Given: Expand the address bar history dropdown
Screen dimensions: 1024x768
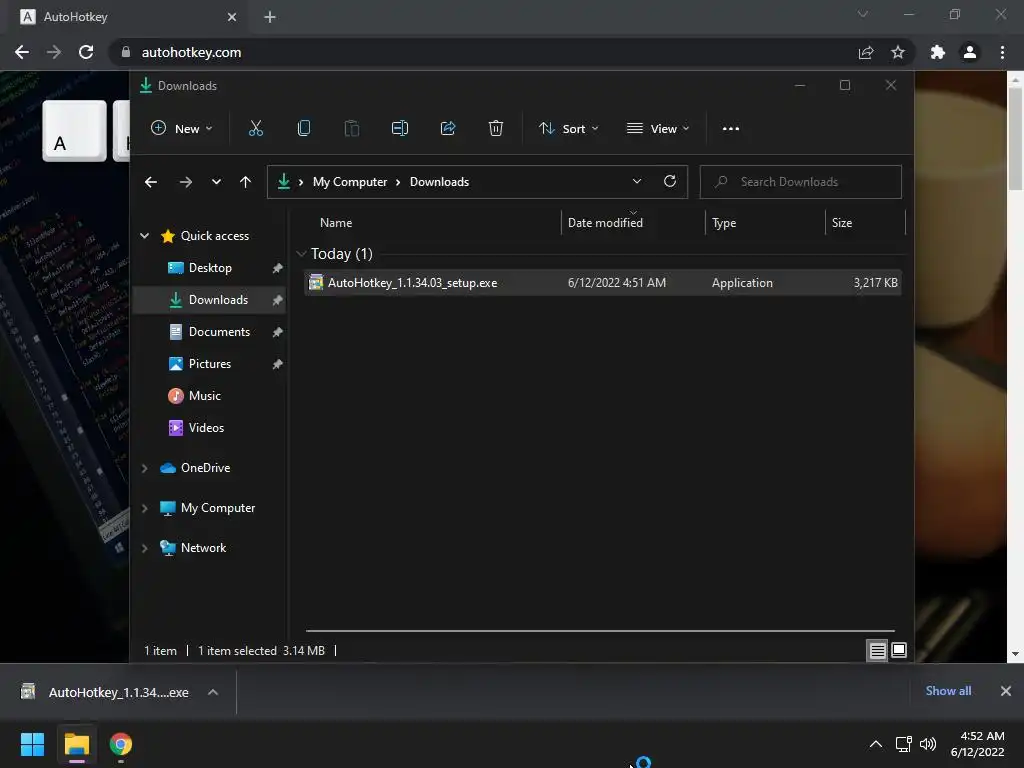Looking at the screenshot, I should [x=637, y=182].
